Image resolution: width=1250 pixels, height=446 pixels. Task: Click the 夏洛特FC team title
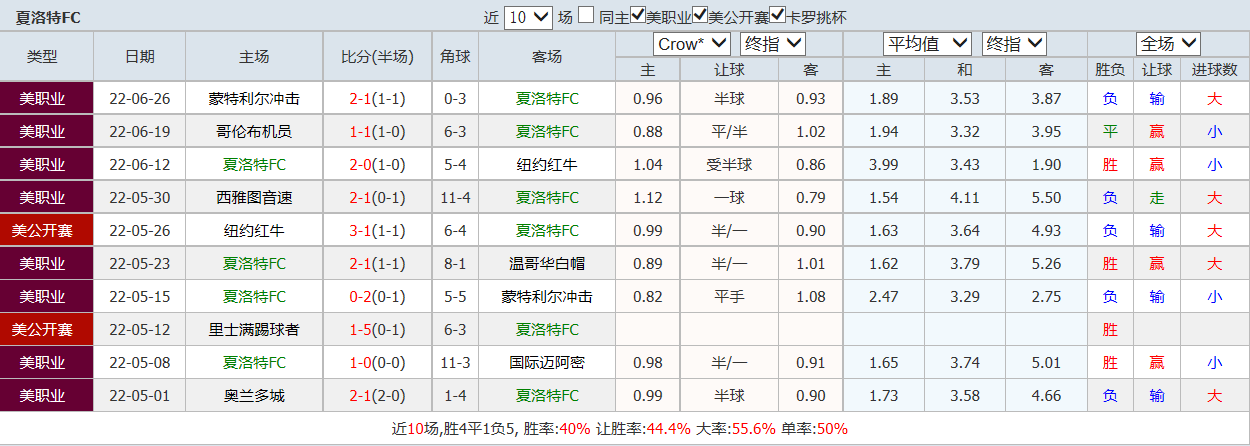pyautogui.click(x=49, y=17)
